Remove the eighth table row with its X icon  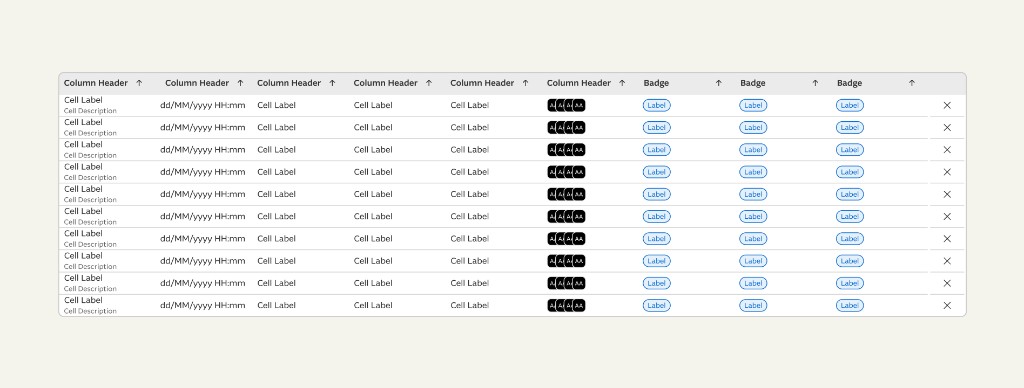[x=947, y=261]
